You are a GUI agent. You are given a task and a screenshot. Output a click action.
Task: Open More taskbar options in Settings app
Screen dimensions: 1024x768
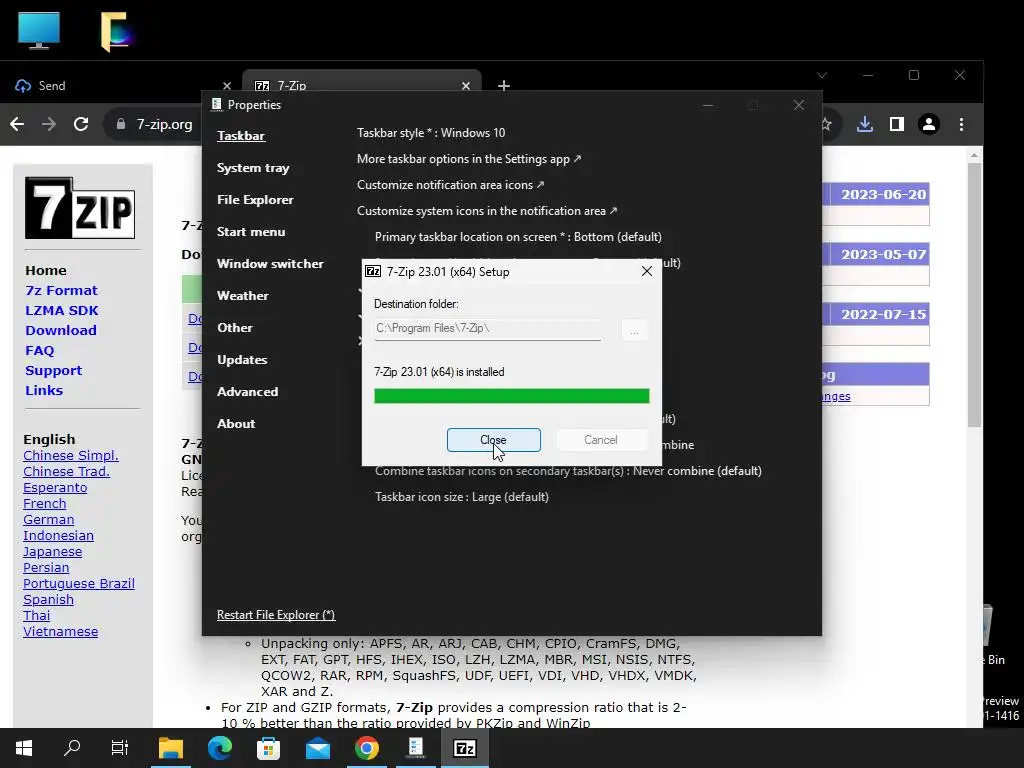pyautogui.click(x=468, y=159)
